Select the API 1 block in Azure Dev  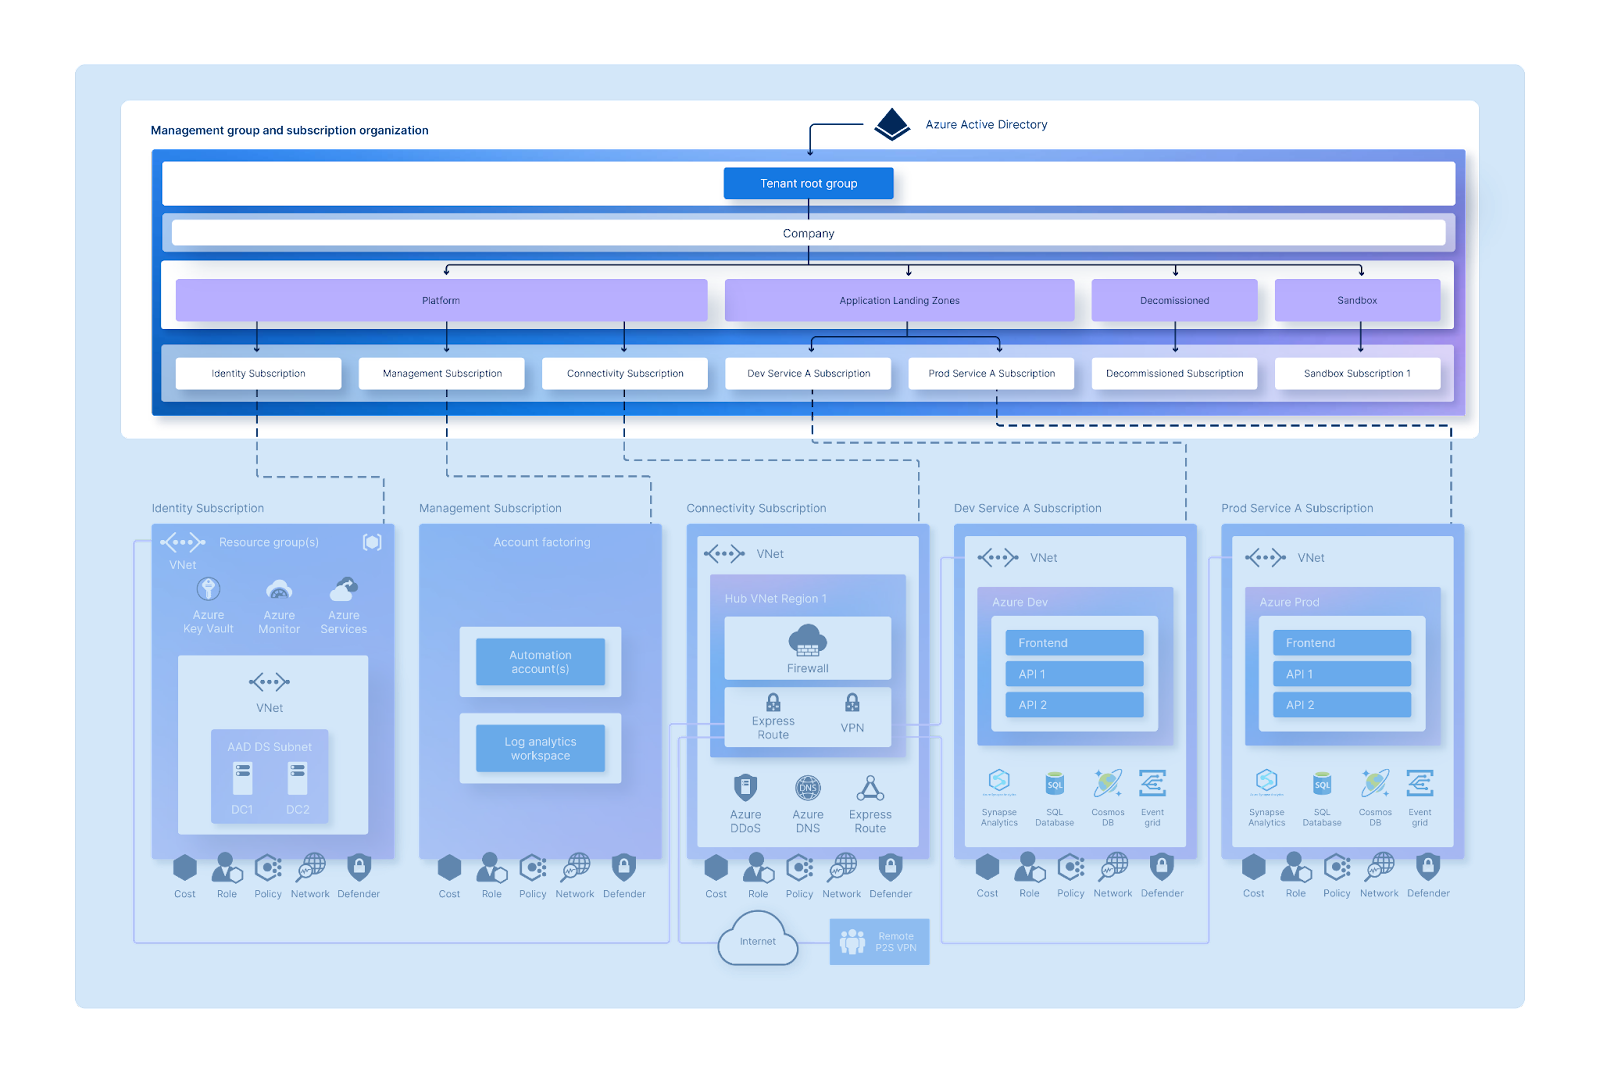tap(1075, 674)
